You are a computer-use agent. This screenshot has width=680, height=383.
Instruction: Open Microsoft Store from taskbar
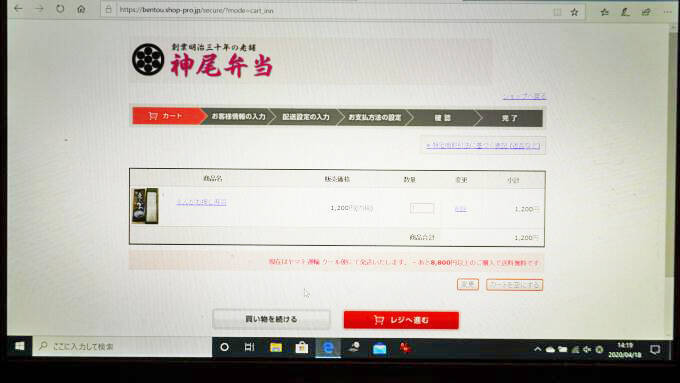coord(301,348)
